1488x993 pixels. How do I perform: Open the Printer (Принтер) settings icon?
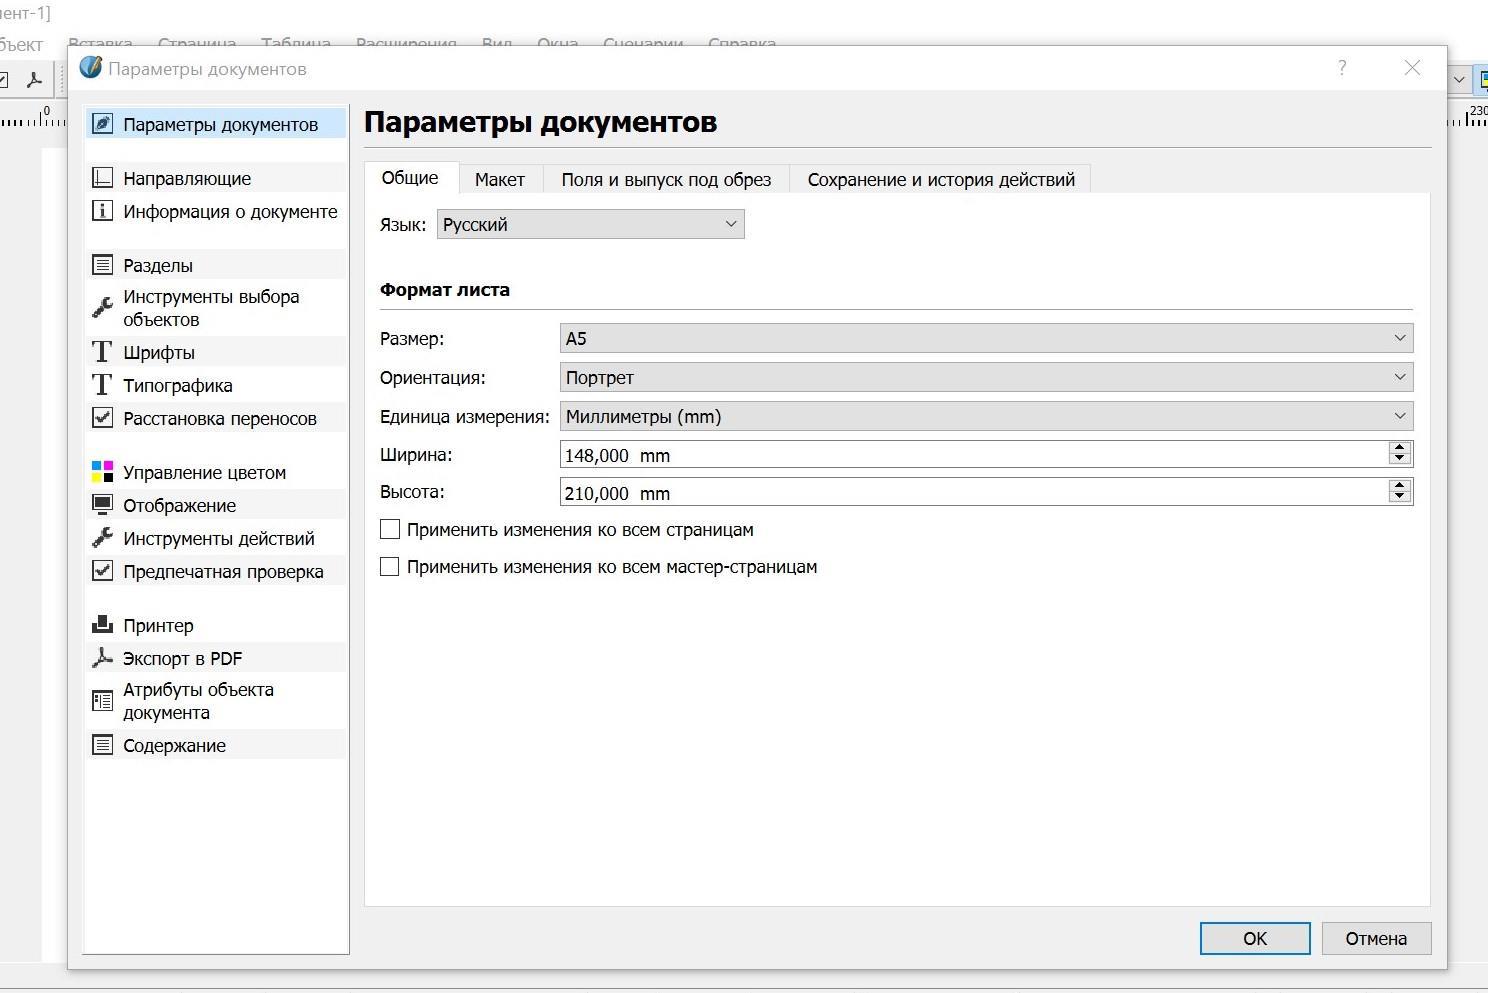(102, 625)
